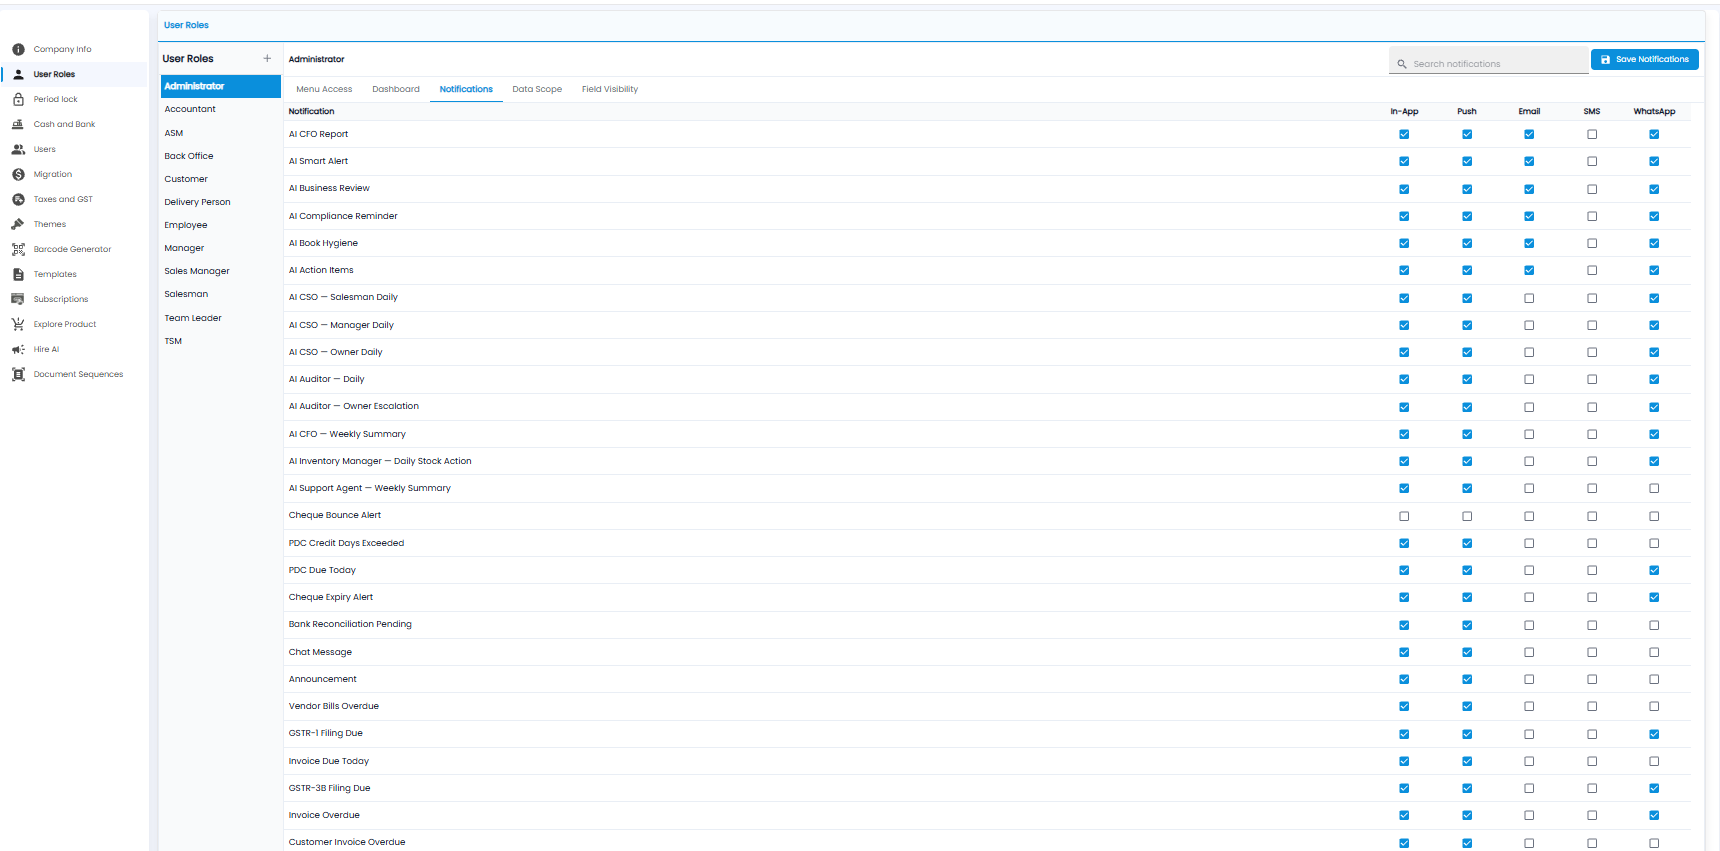
Task: Uncheck In-App for AI CFO Report
Action: (1404, 134)
